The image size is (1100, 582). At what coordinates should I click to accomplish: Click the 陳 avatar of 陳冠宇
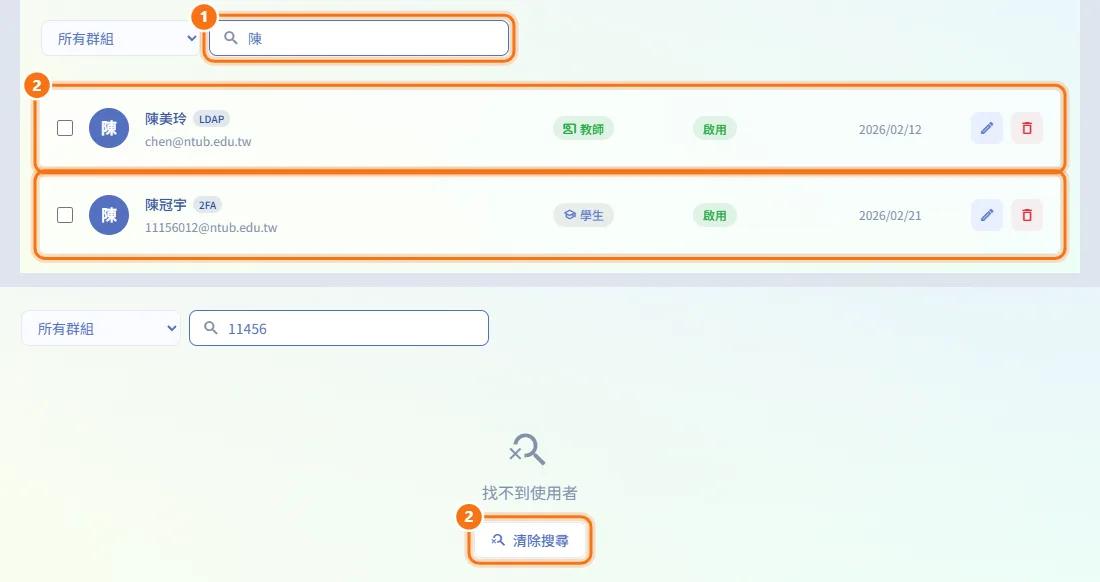pos(109,215)
